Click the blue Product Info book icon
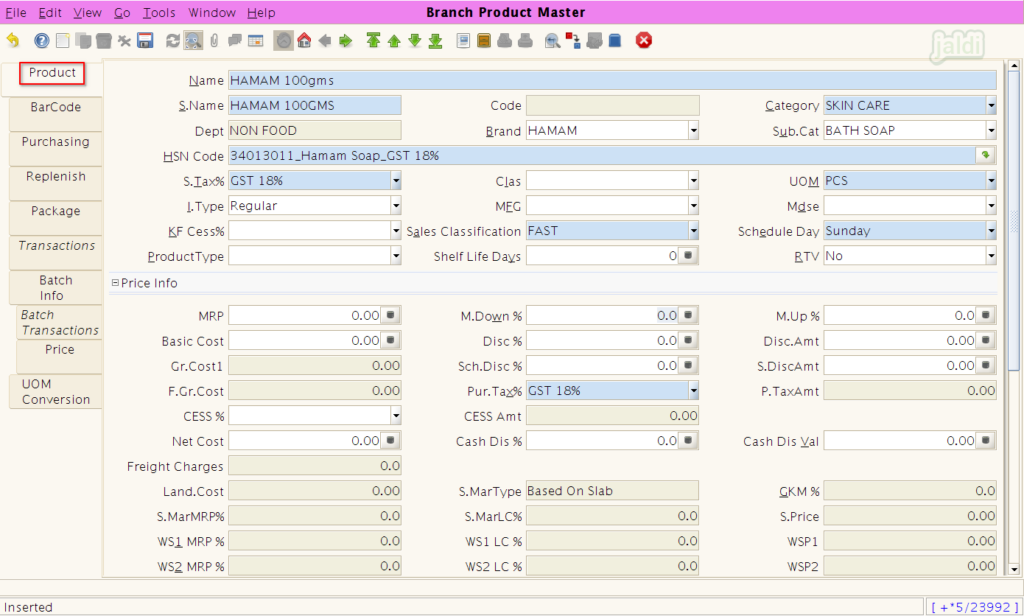 [x=615, y=41]
